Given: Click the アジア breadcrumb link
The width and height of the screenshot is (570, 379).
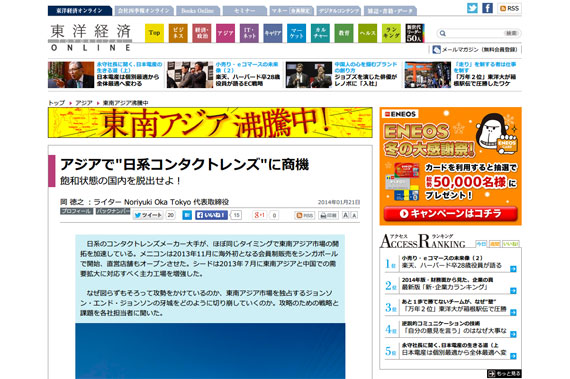Looking at the screenshot, I should (x=84, y=103).
